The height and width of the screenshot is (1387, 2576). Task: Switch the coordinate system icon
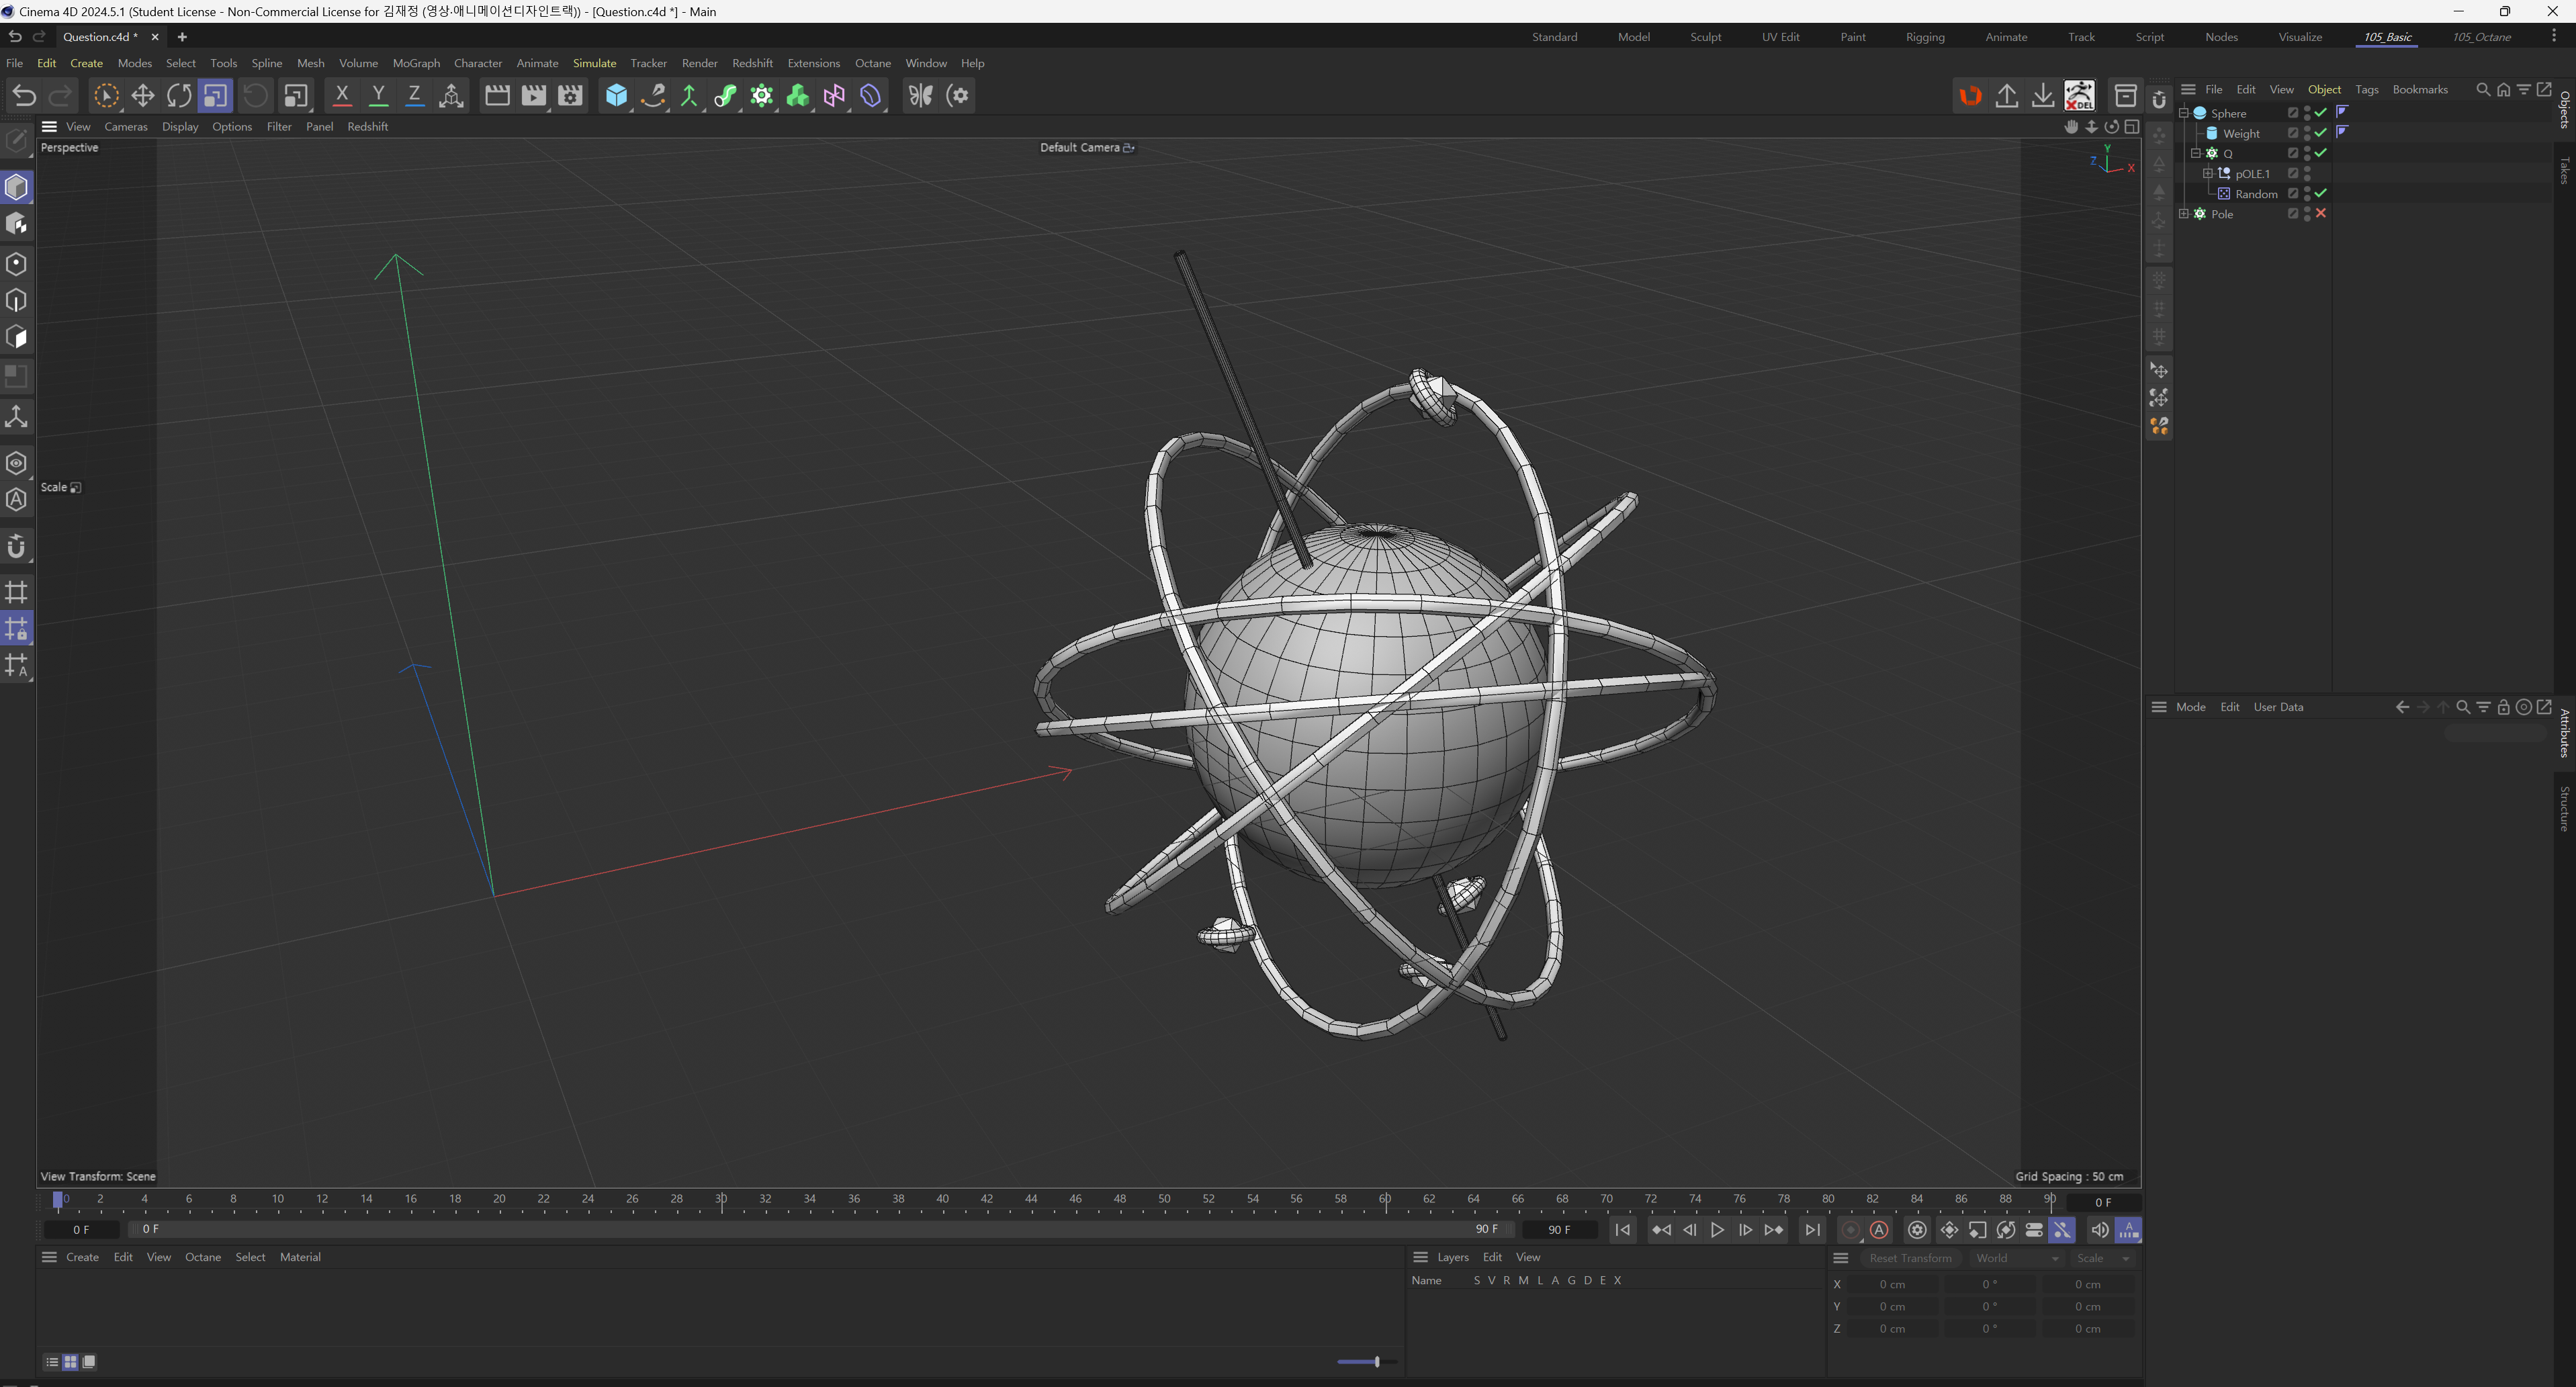(451, 96)
